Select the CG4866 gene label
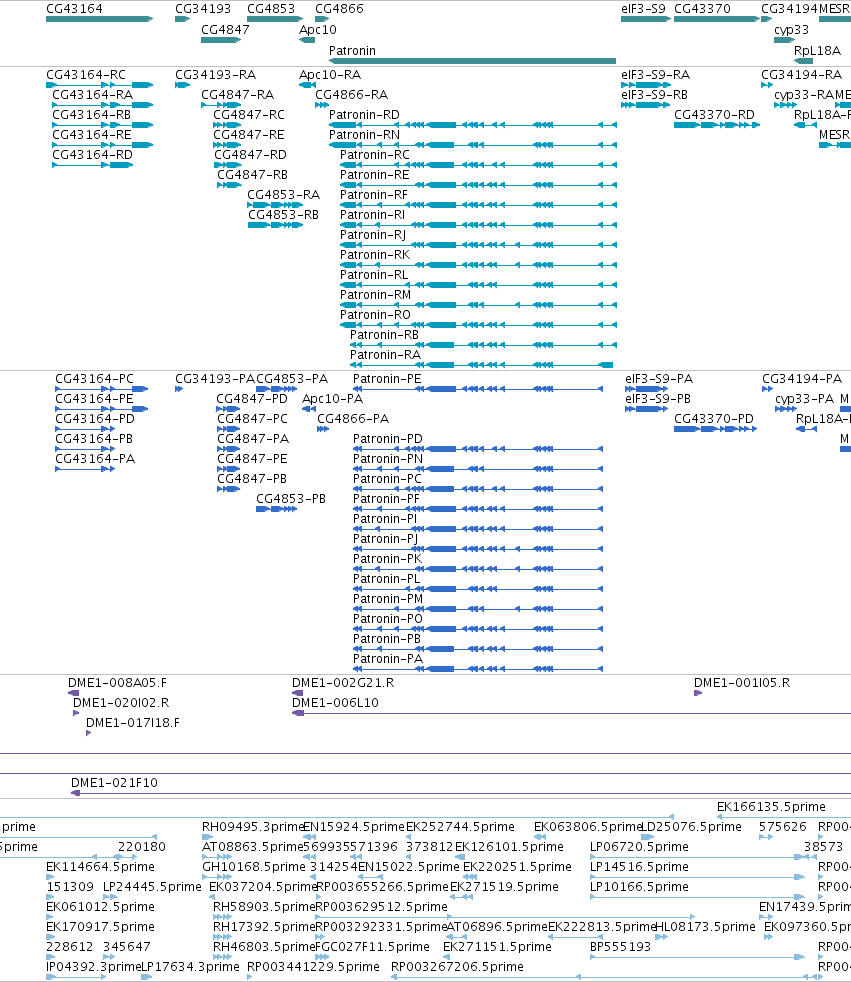Viewport: 851px width, 982px height. (x=339, y=9)
